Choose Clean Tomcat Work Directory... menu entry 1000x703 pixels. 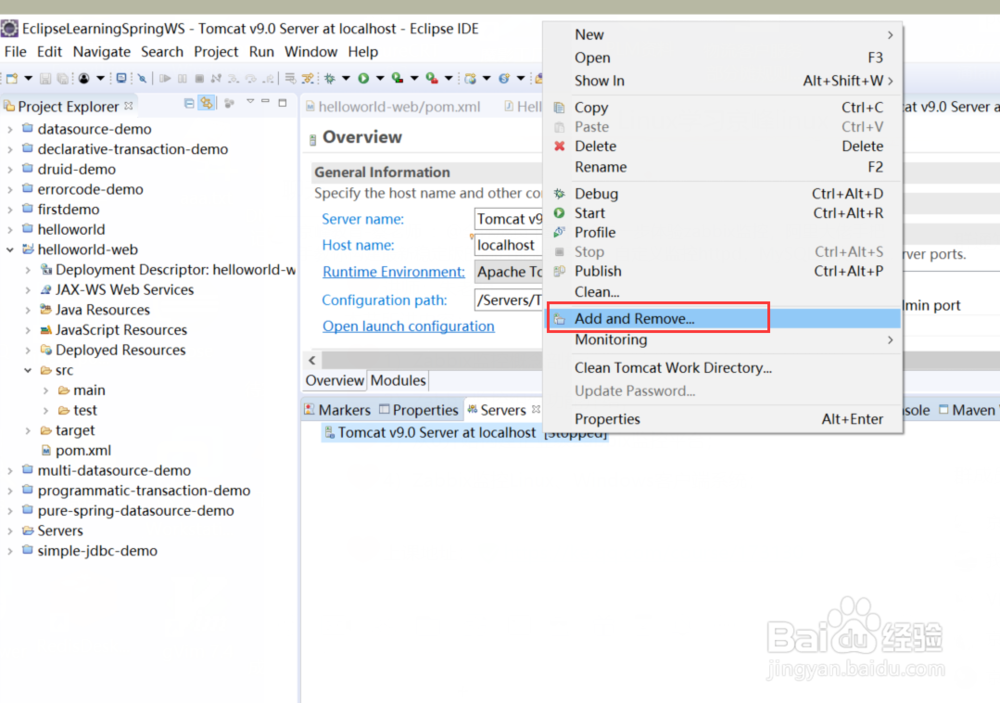click(x=724, y=368)
